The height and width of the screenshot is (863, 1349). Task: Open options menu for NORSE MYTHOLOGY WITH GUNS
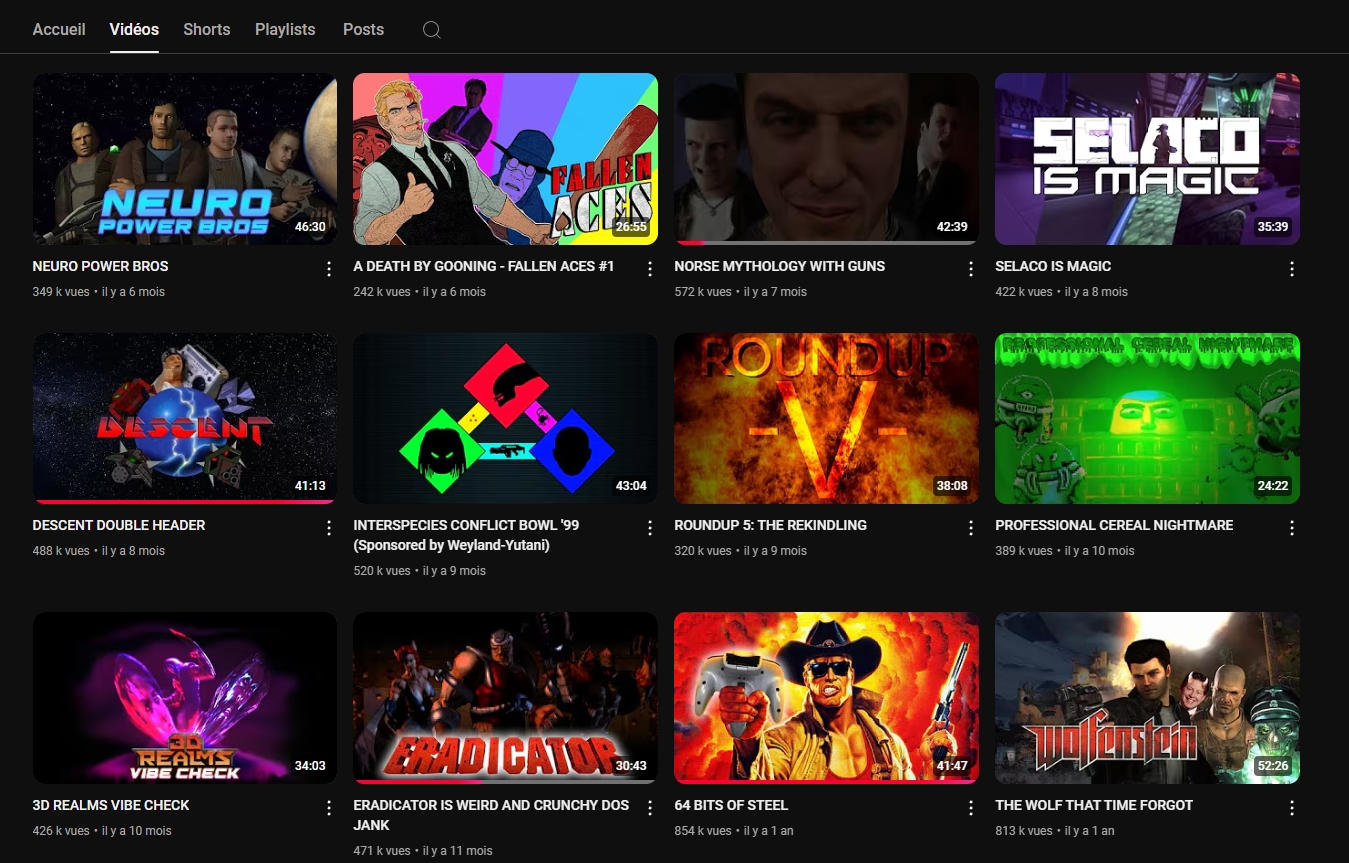tap(971, 269)
